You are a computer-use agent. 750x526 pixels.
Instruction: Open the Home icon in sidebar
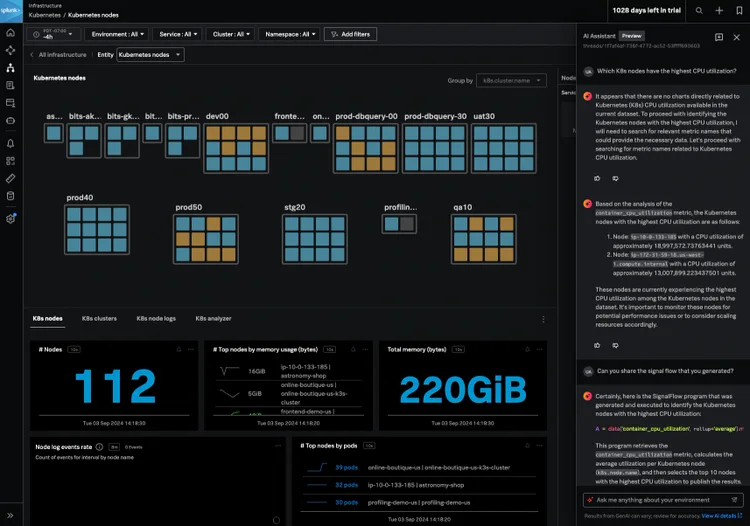point(10,33)
